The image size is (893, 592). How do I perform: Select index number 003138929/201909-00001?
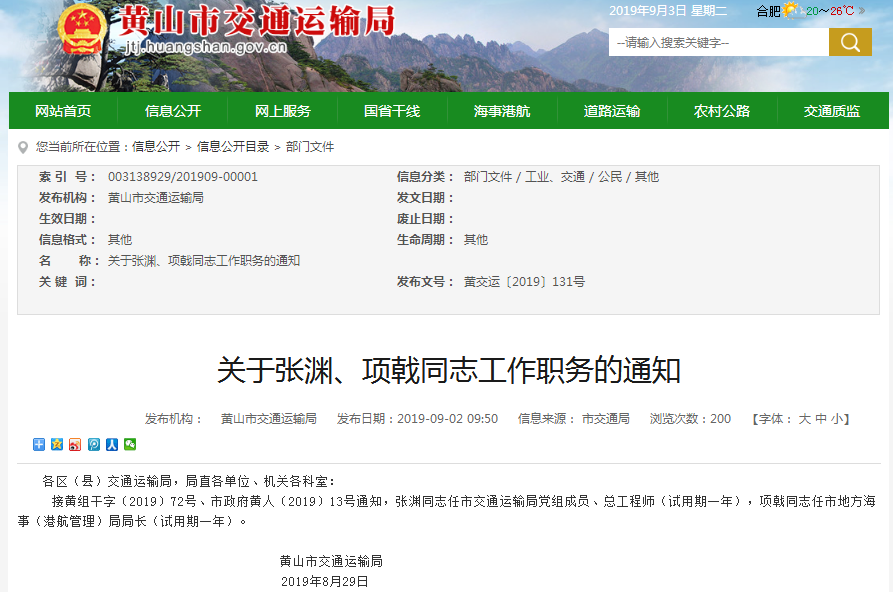[183, 177]
